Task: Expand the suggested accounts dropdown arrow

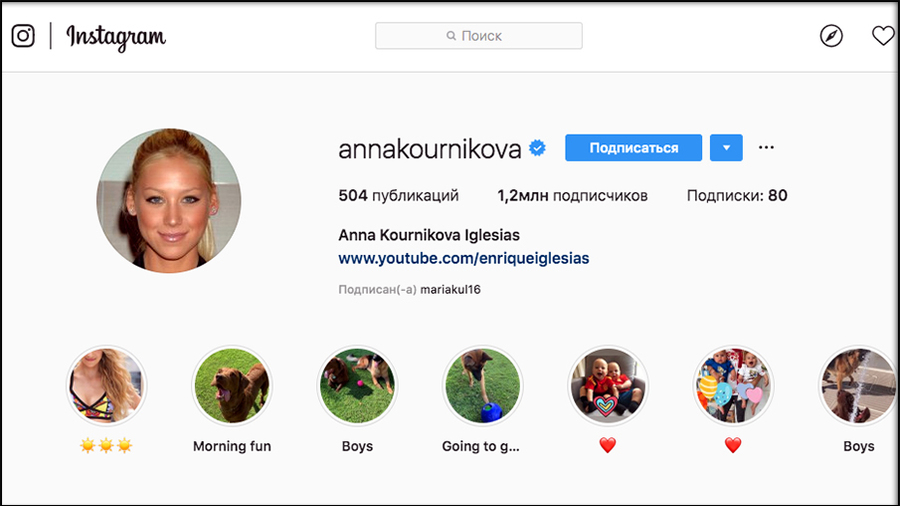Action: click(x=726, y=147)
